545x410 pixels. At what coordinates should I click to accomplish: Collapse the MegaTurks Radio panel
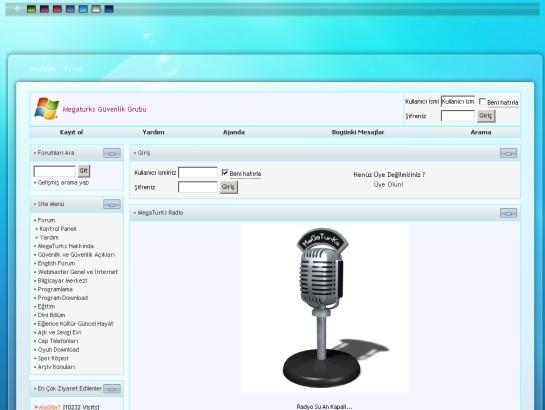(509, 213)
